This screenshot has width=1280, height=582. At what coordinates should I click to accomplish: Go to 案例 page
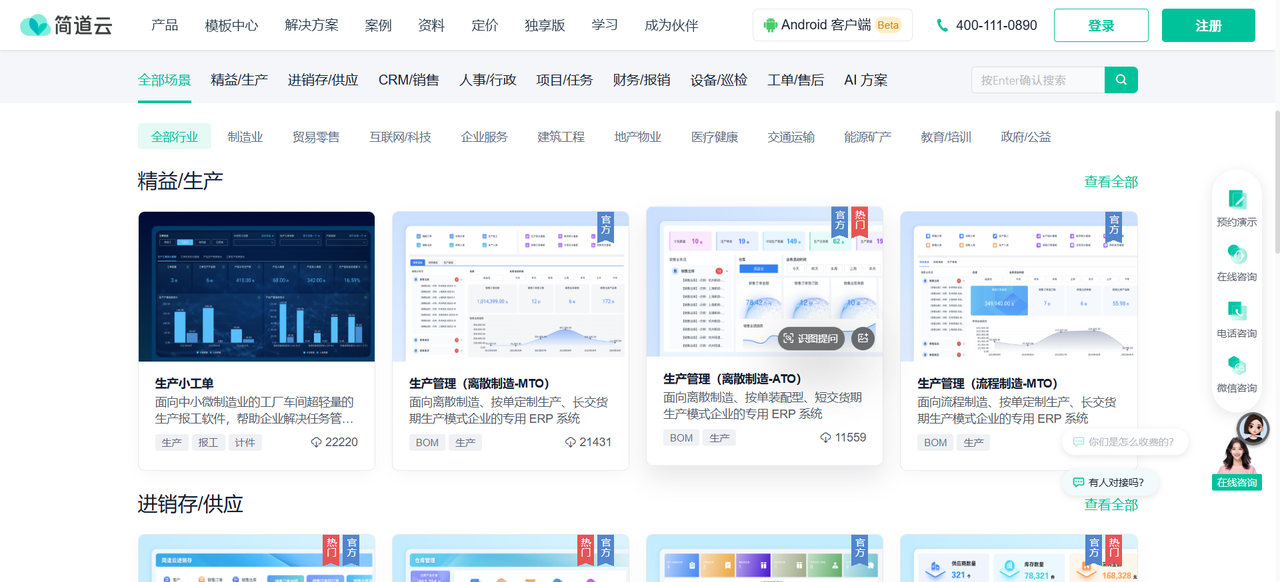[378, 25]
